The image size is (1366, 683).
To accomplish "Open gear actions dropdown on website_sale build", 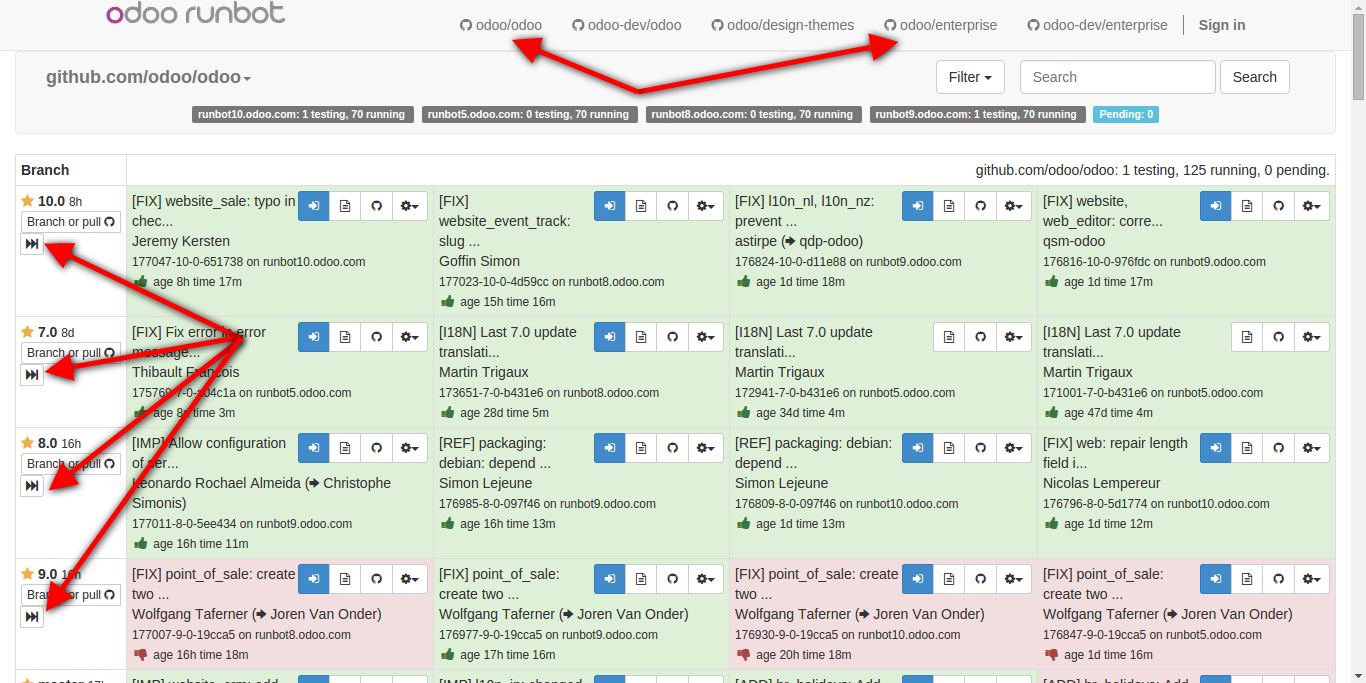I will 410,206.
